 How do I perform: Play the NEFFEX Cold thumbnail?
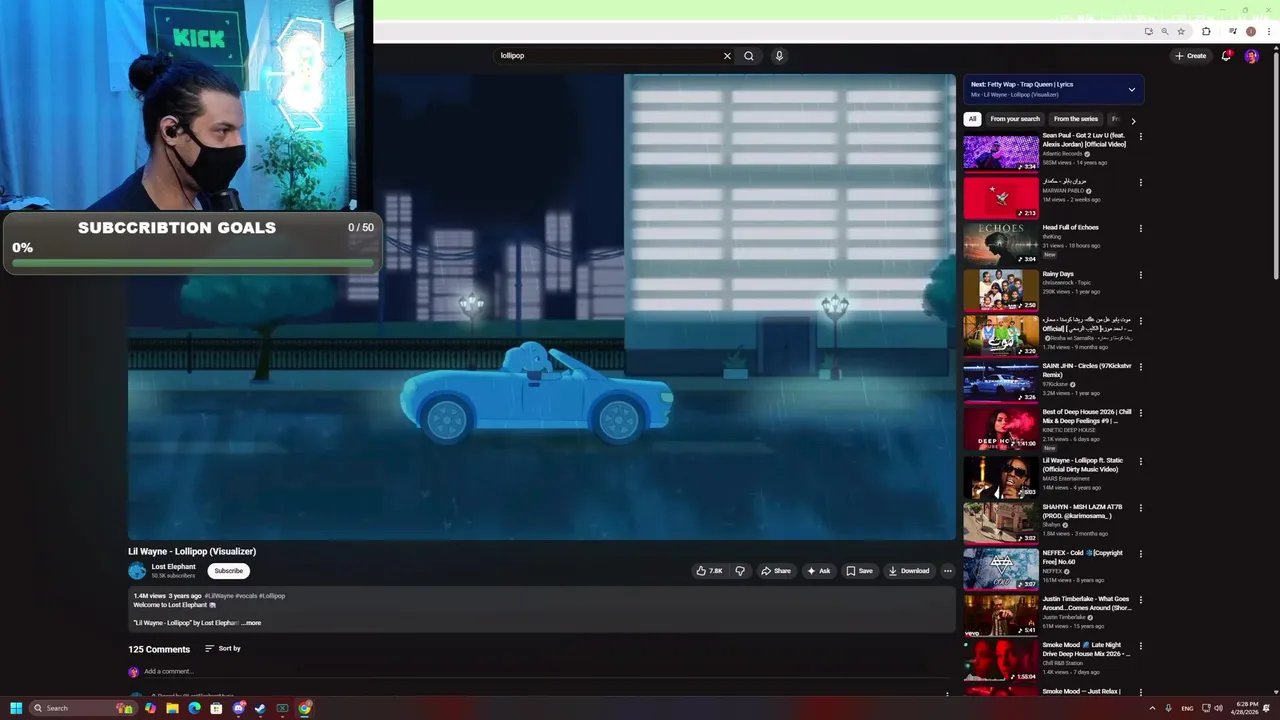coord(1001,569)
